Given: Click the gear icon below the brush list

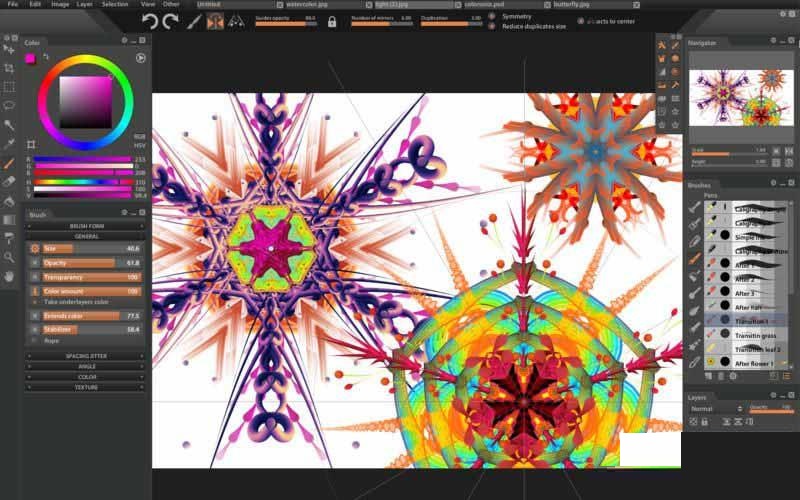Looking at the screenshot, I should tap(733, 376).
